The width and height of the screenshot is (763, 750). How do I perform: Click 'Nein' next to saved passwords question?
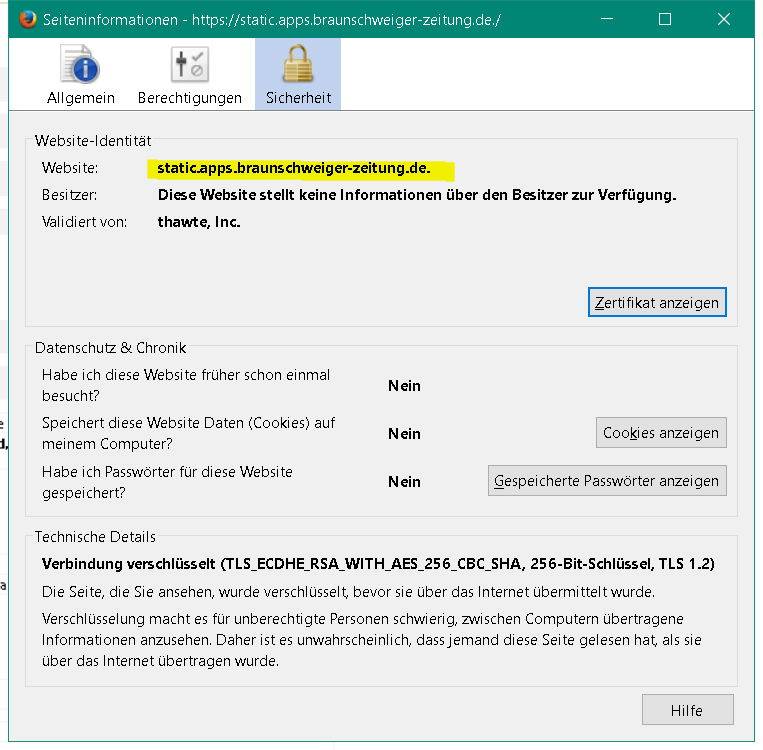point(404,481)
